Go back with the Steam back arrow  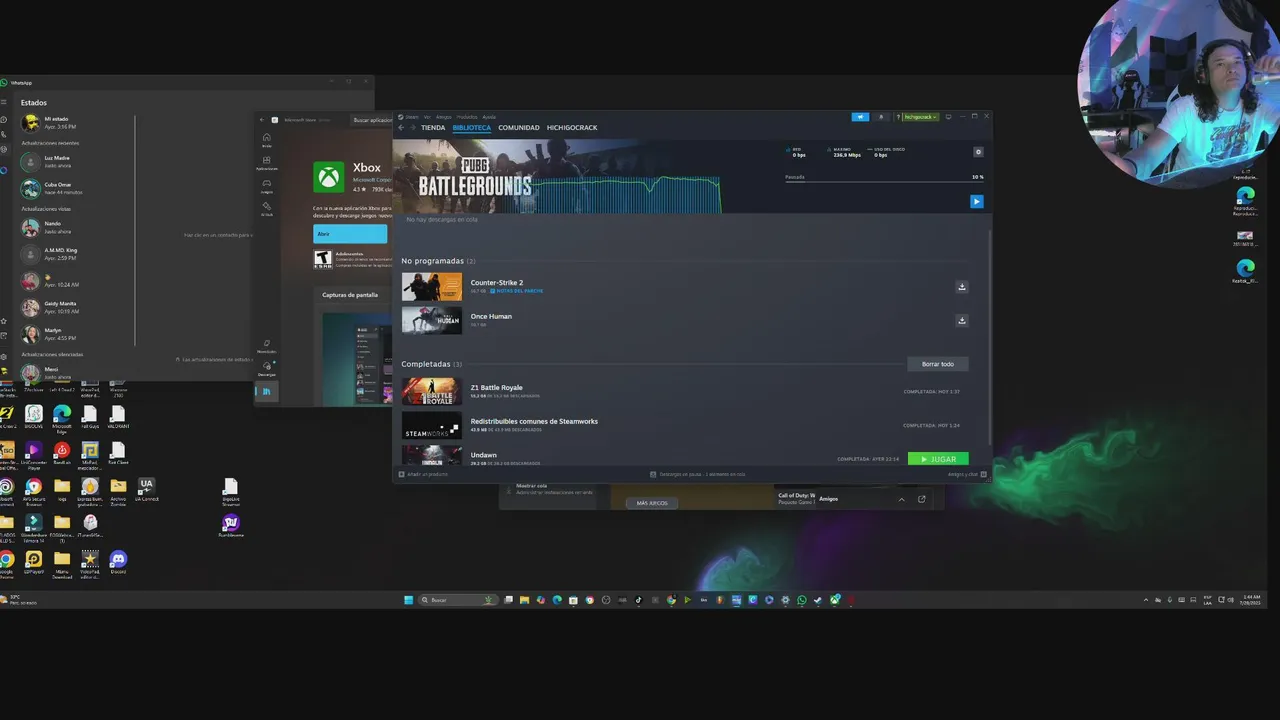[x=401, y=128]
